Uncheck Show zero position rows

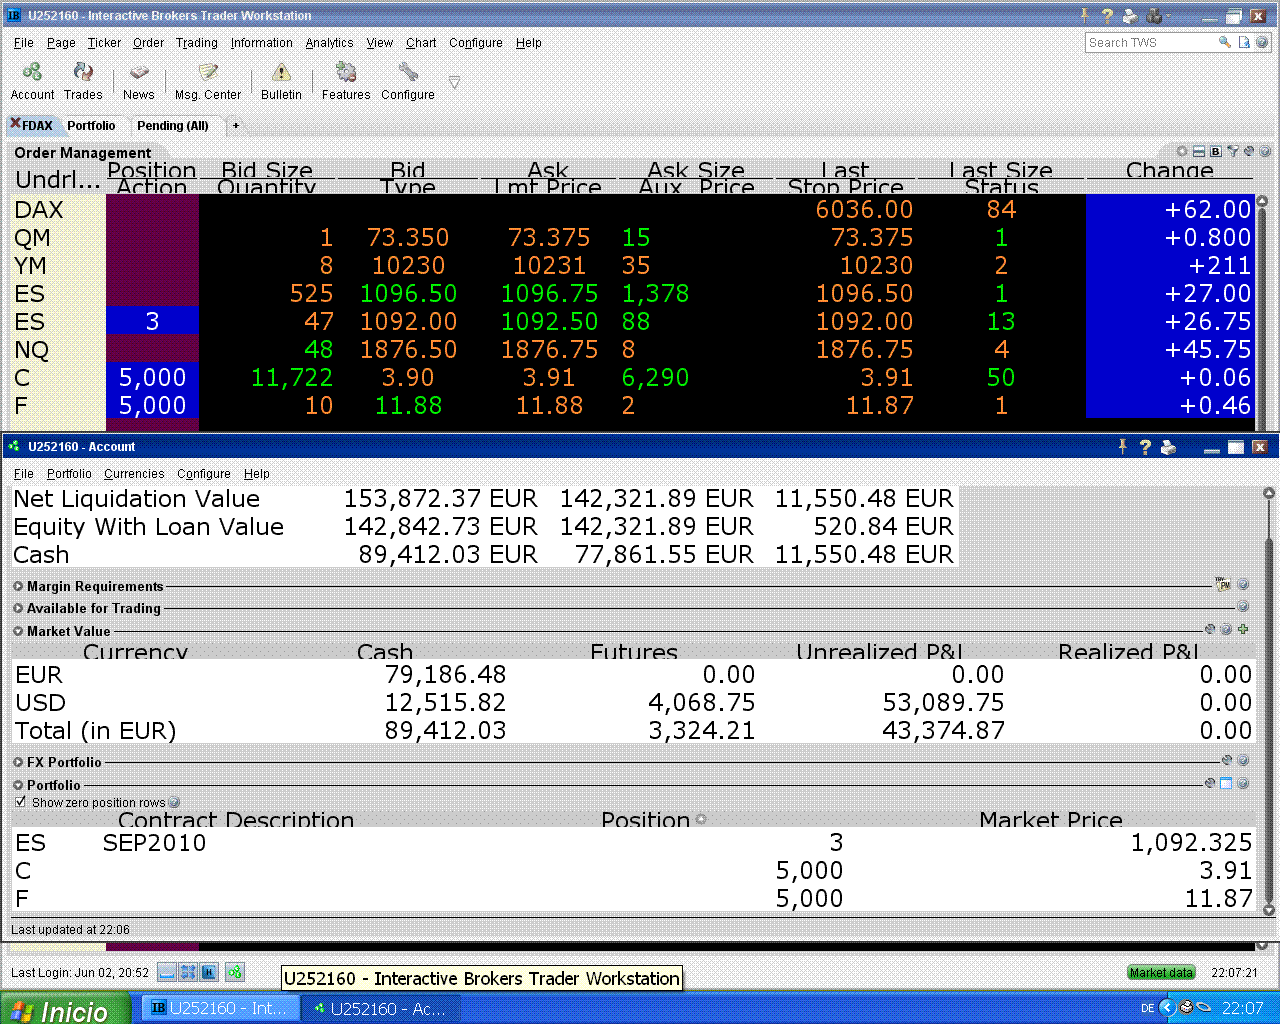[21, 802]
